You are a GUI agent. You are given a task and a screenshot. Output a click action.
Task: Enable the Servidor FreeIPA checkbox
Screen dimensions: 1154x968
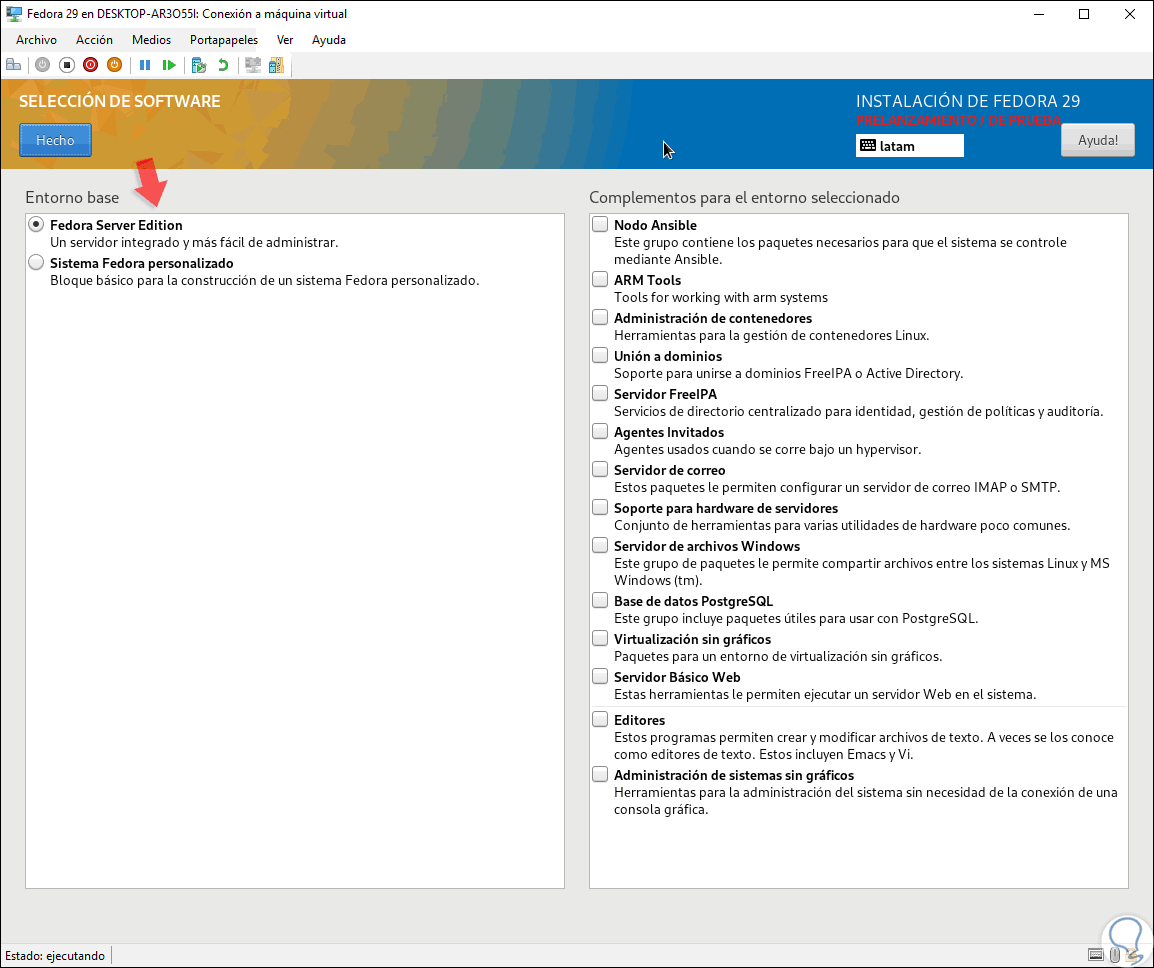[x=600, y=394]
